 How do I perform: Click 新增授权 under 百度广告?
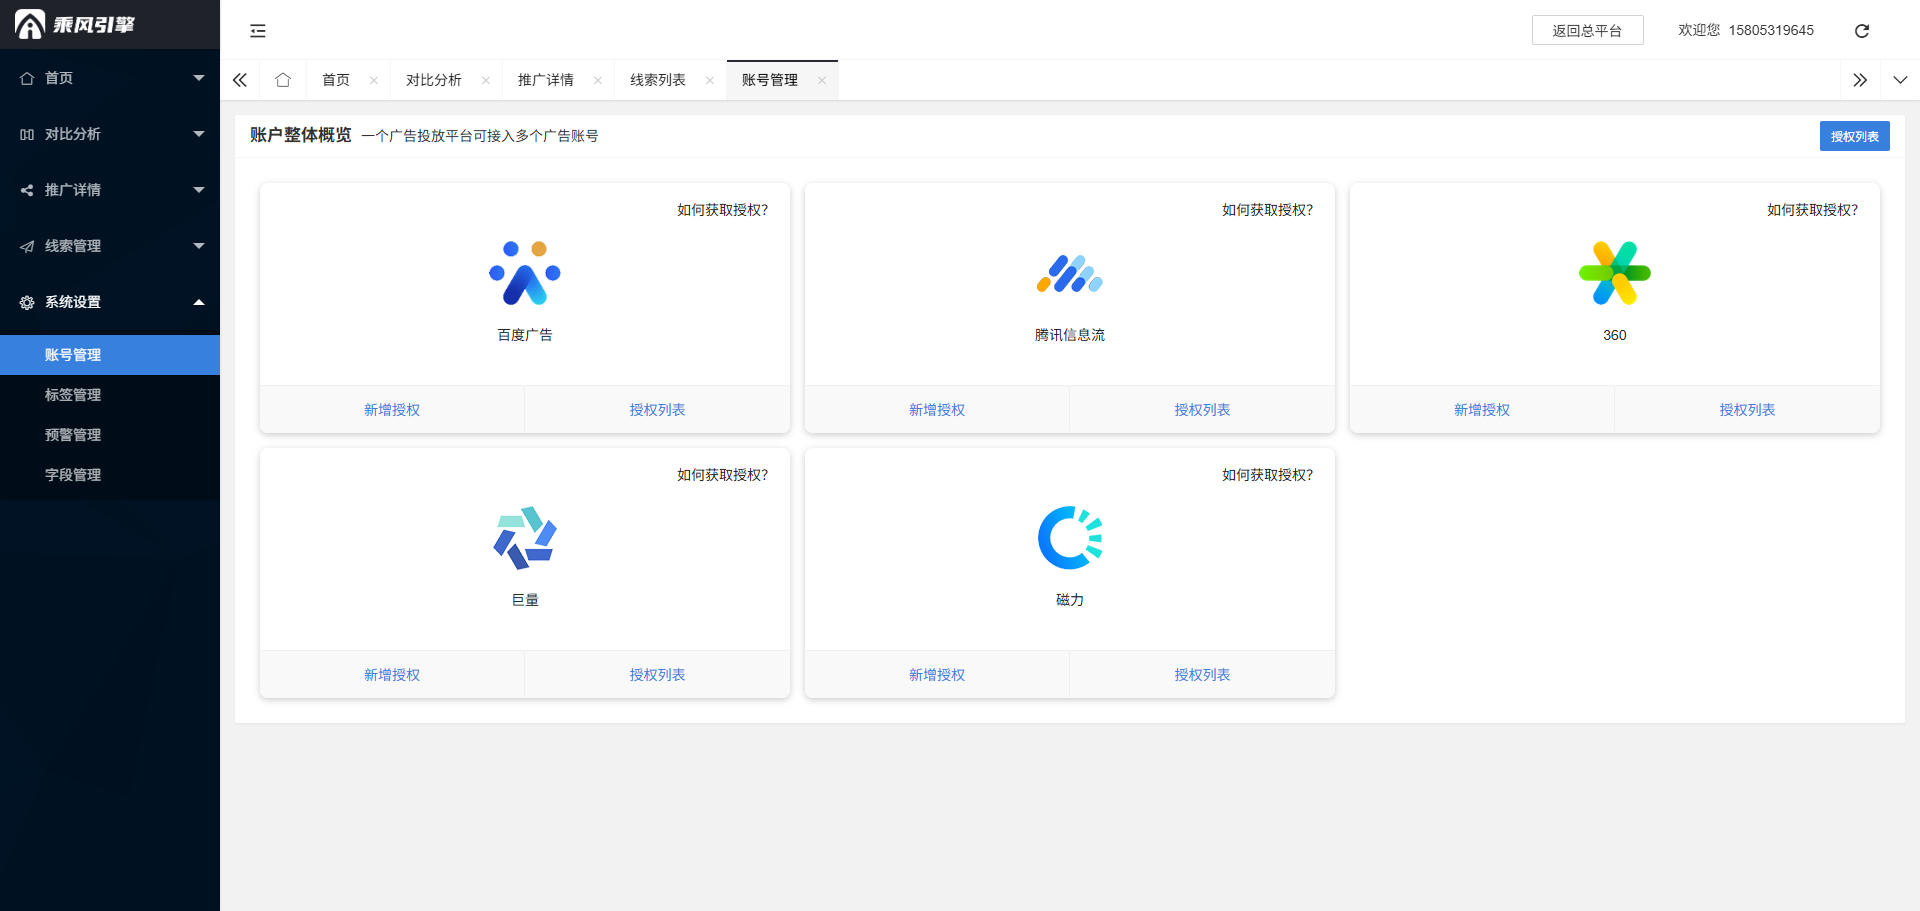392,410
